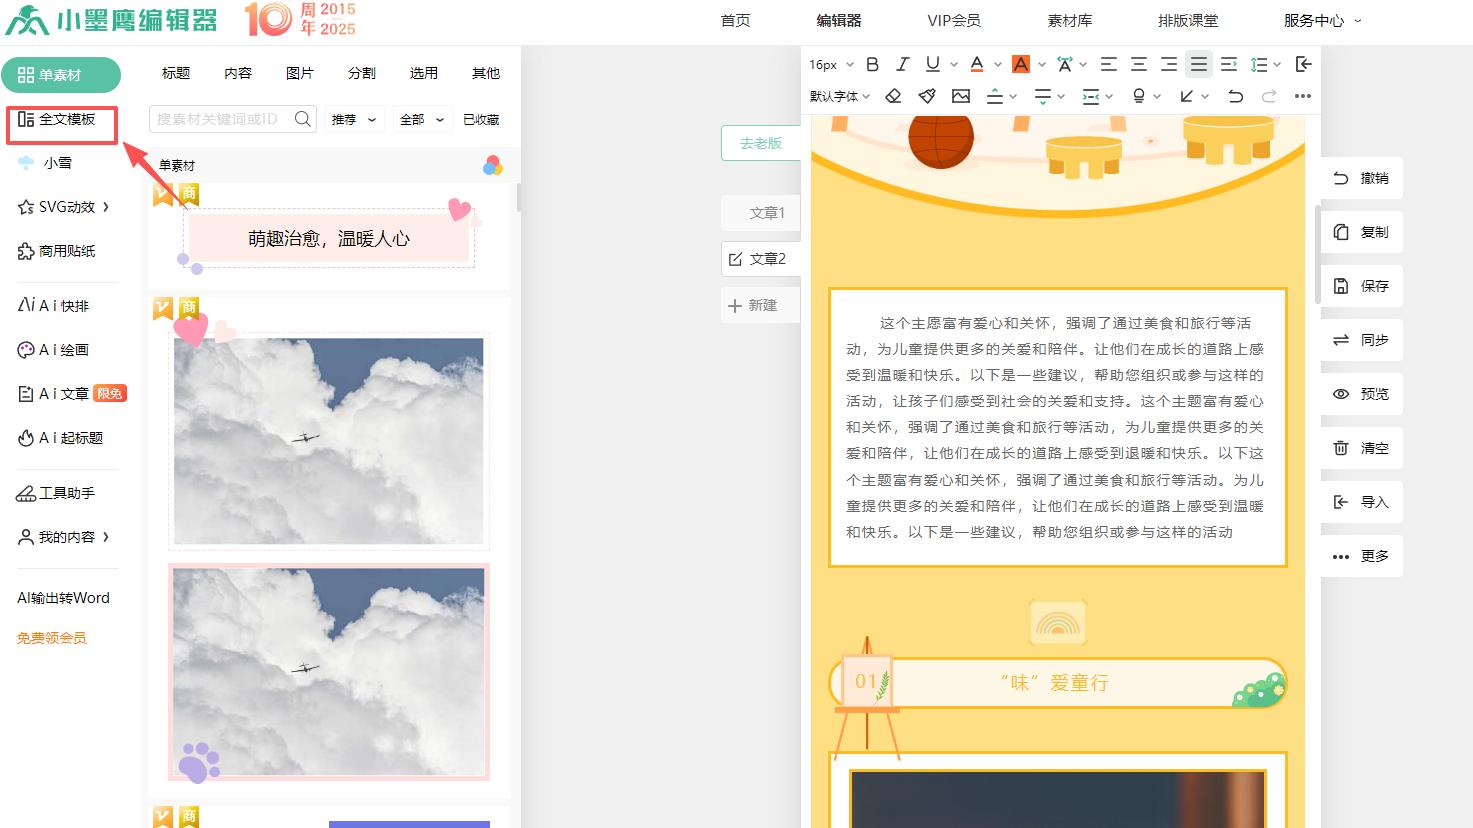Select the format painter brush icon

926,96
